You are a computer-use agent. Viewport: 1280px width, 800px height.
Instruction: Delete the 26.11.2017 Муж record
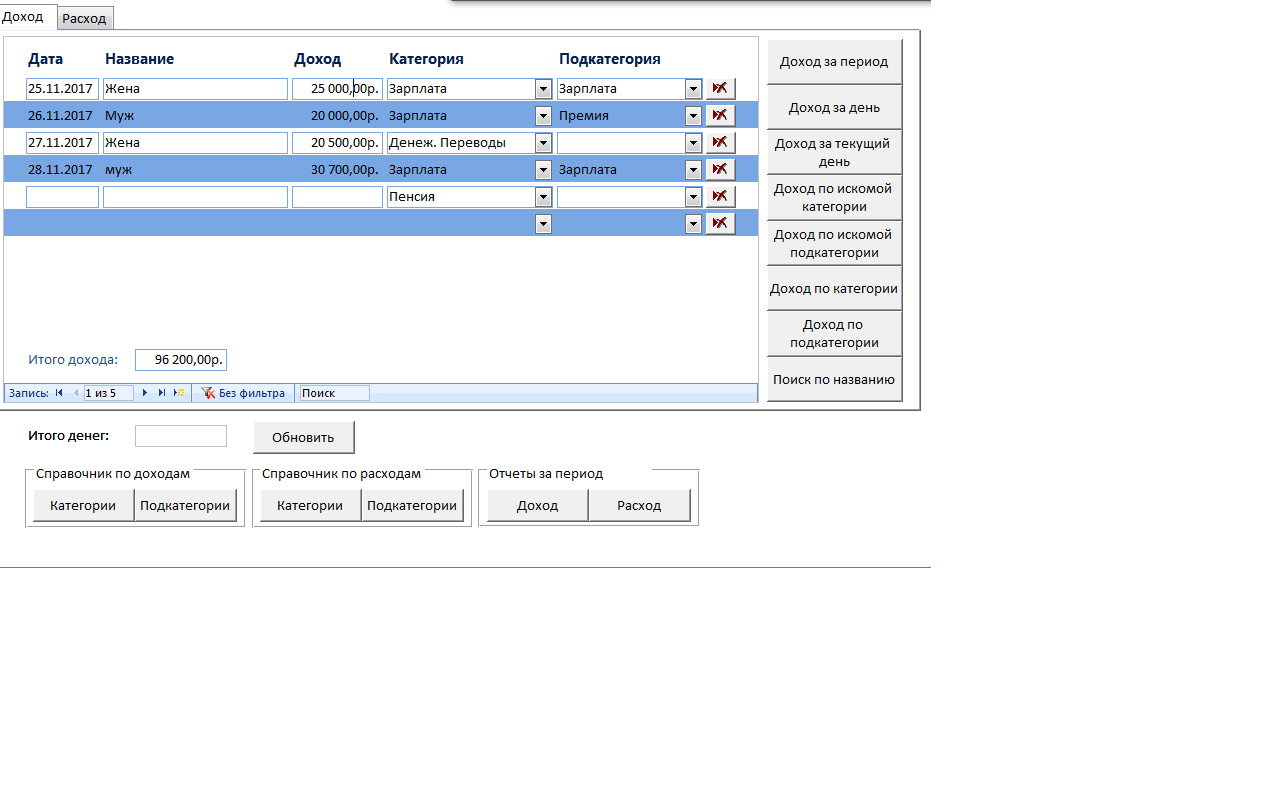[x=720, y=115]
